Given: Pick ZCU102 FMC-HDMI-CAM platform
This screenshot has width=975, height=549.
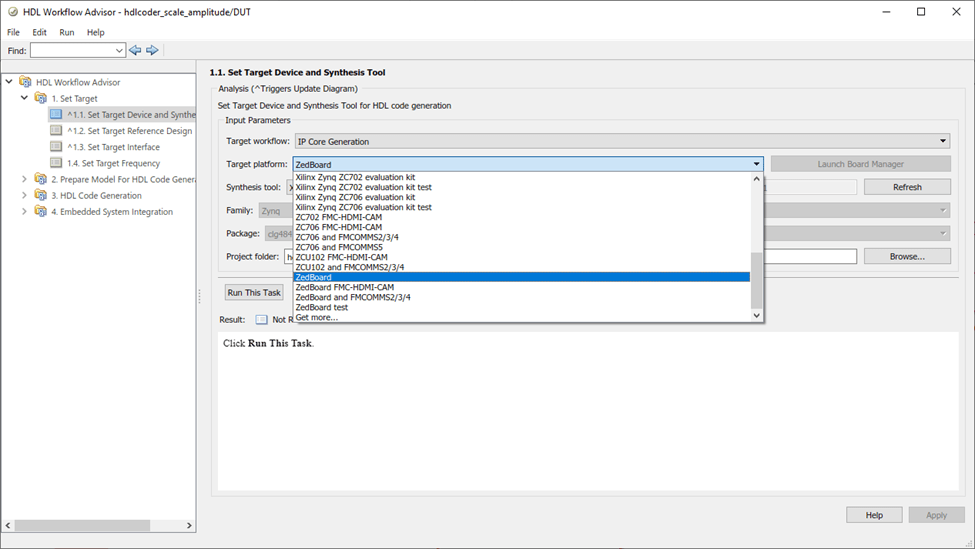Looking at the screenshot, I should point(522,257).
